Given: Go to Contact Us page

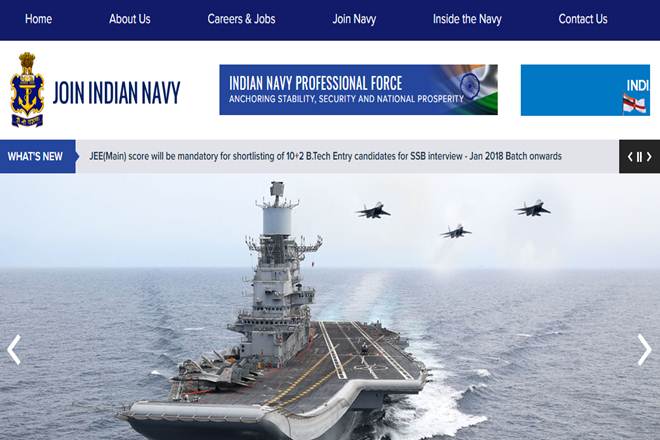Looking at the screenshot, I should pyautogui.click(x=583, y=19).
